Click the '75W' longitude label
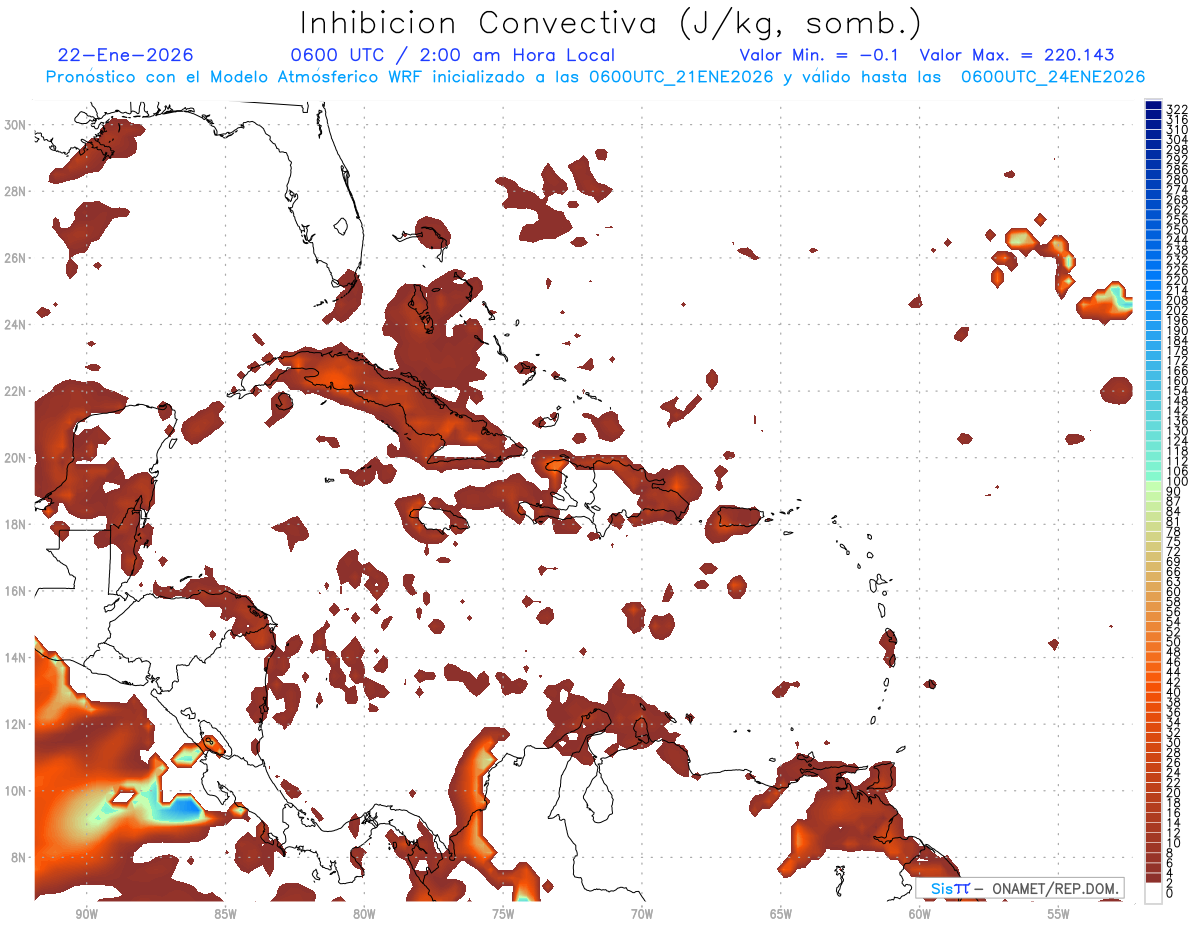Image resolution: width=1200 pixels, height=927 pixels. pos(503,914)
